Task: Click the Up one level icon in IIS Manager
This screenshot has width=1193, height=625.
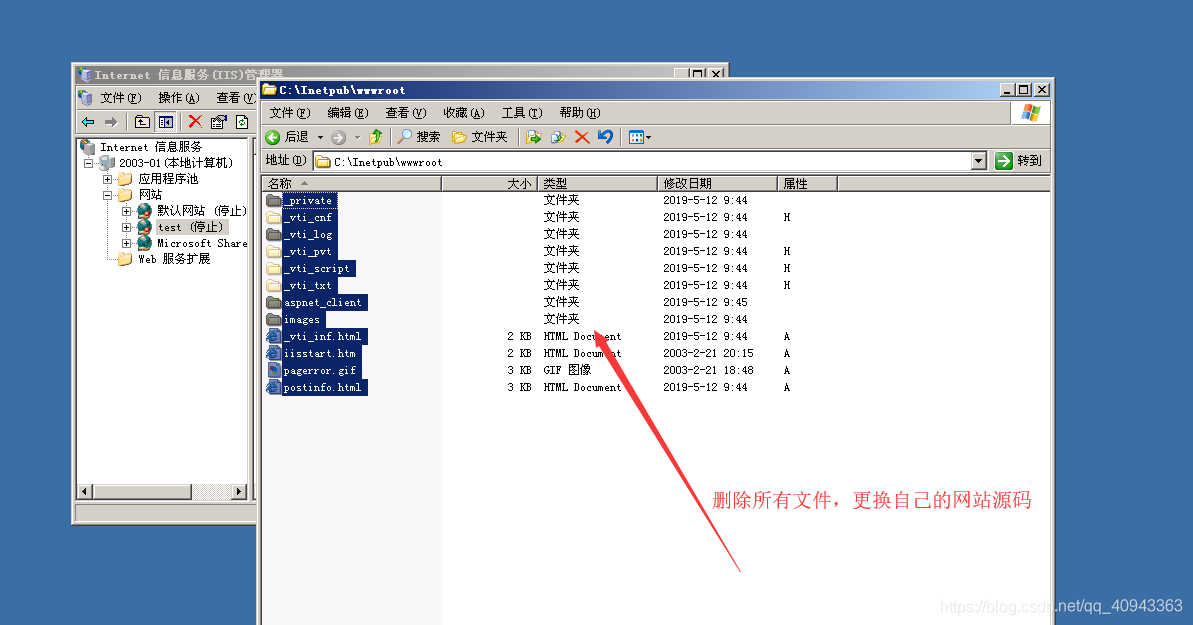Action: (142, 122)
